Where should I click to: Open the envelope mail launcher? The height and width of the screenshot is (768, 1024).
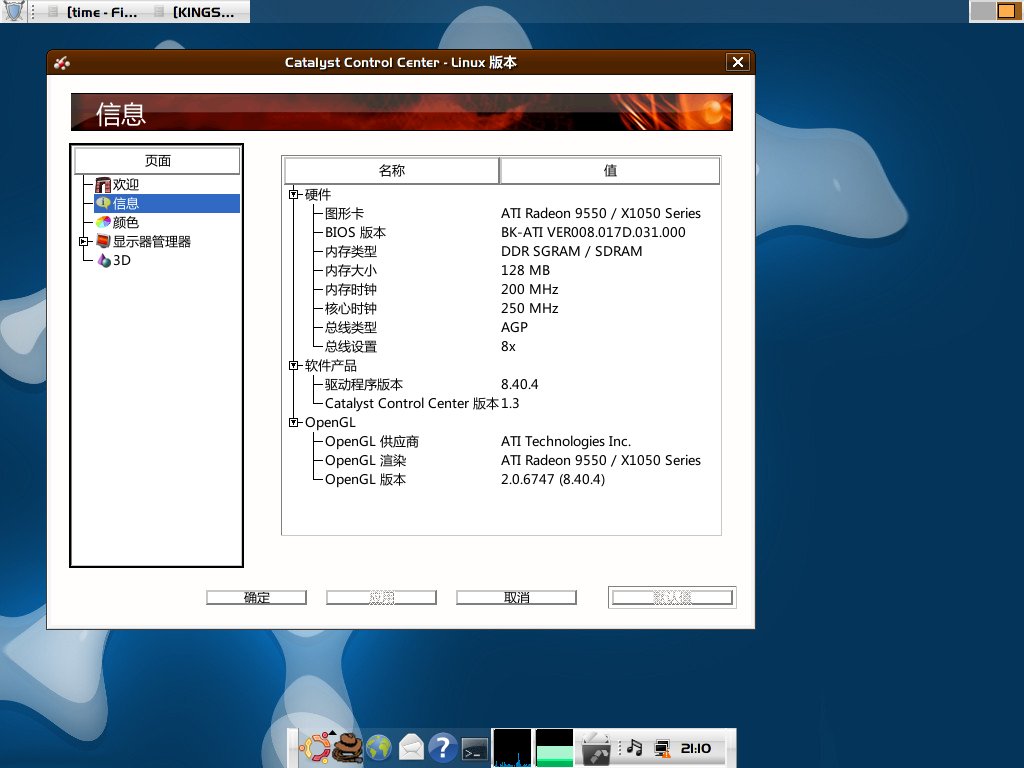coord(411,748)
